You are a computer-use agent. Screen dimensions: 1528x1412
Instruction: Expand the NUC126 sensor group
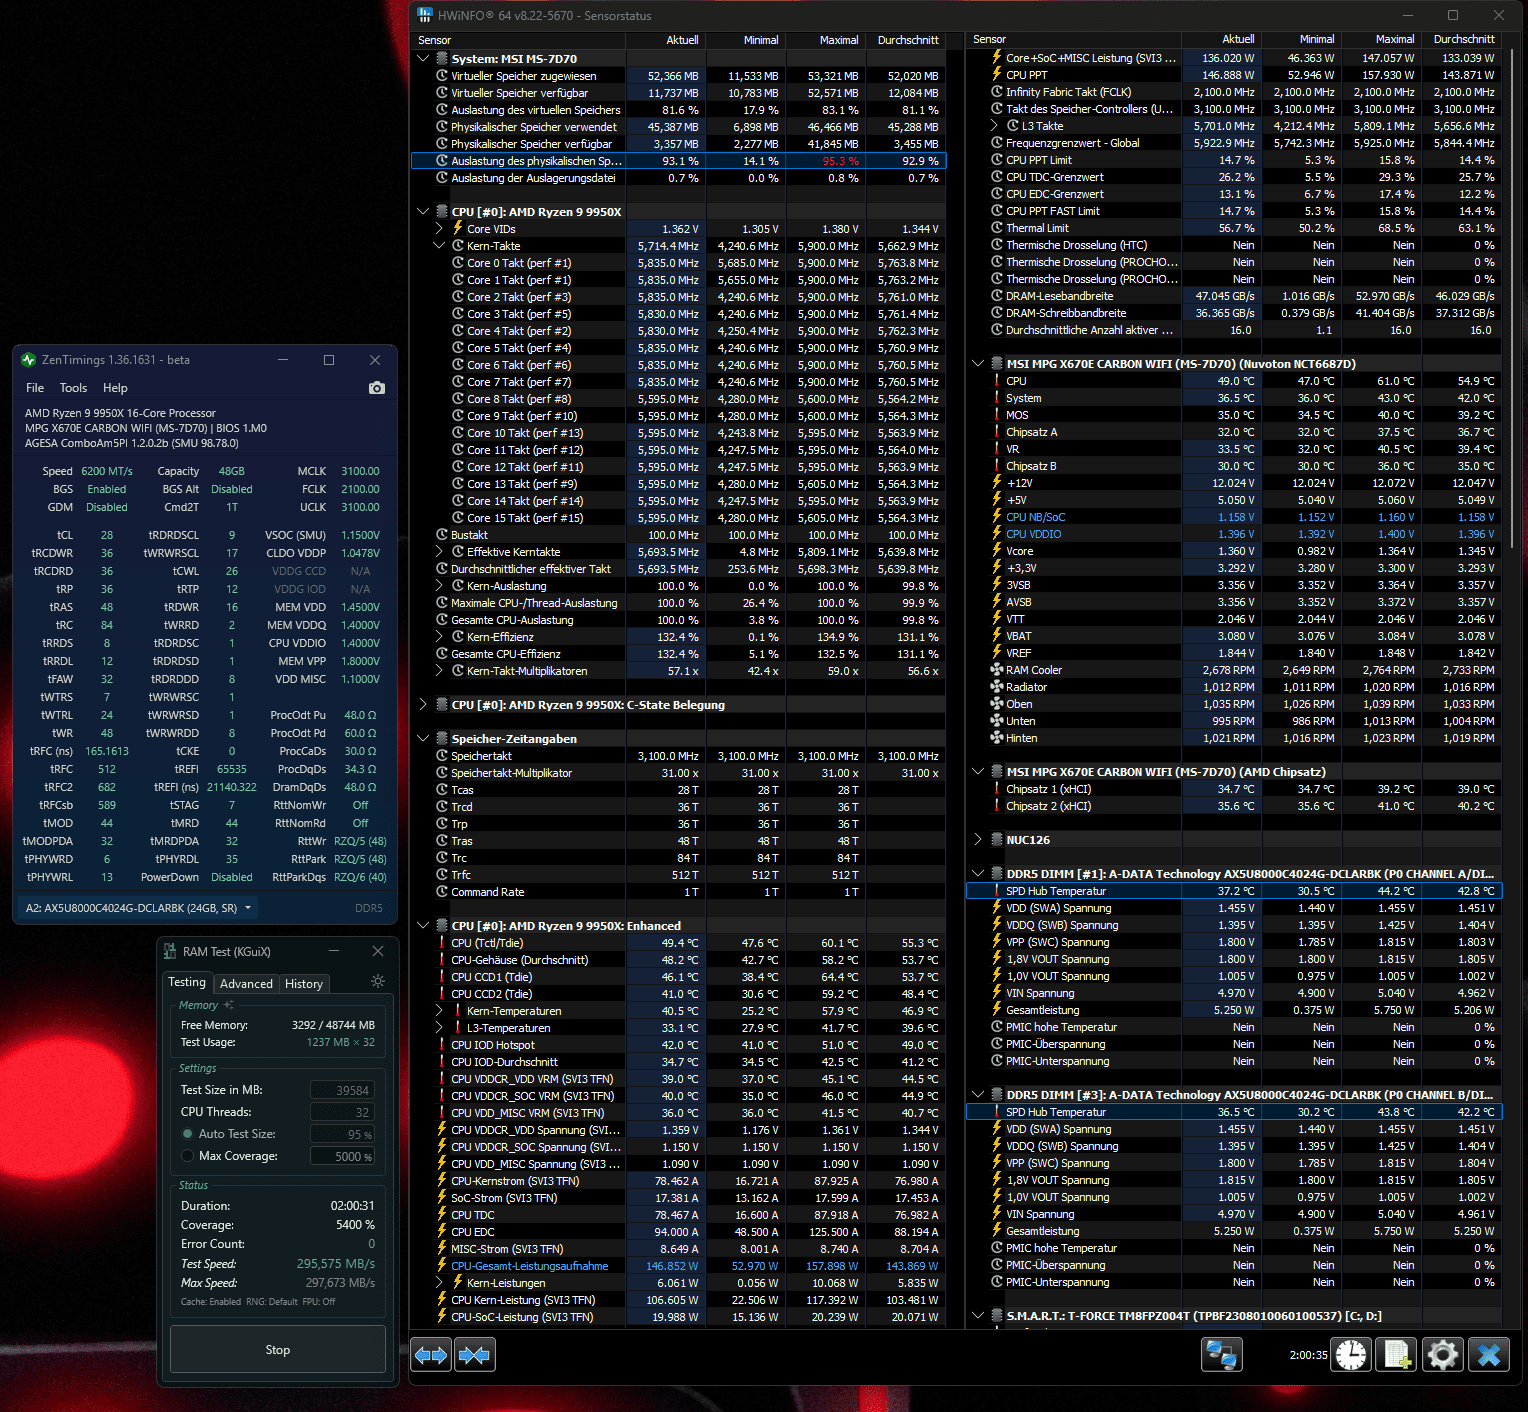pos(978,840)
